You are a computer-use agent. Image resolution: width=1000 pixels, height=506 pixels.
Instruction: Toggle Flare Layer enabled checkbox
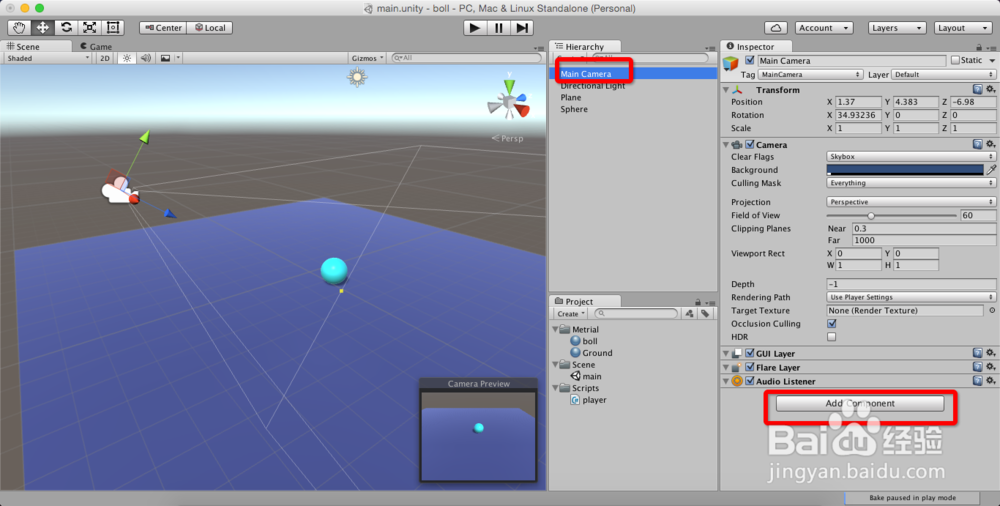750,367
